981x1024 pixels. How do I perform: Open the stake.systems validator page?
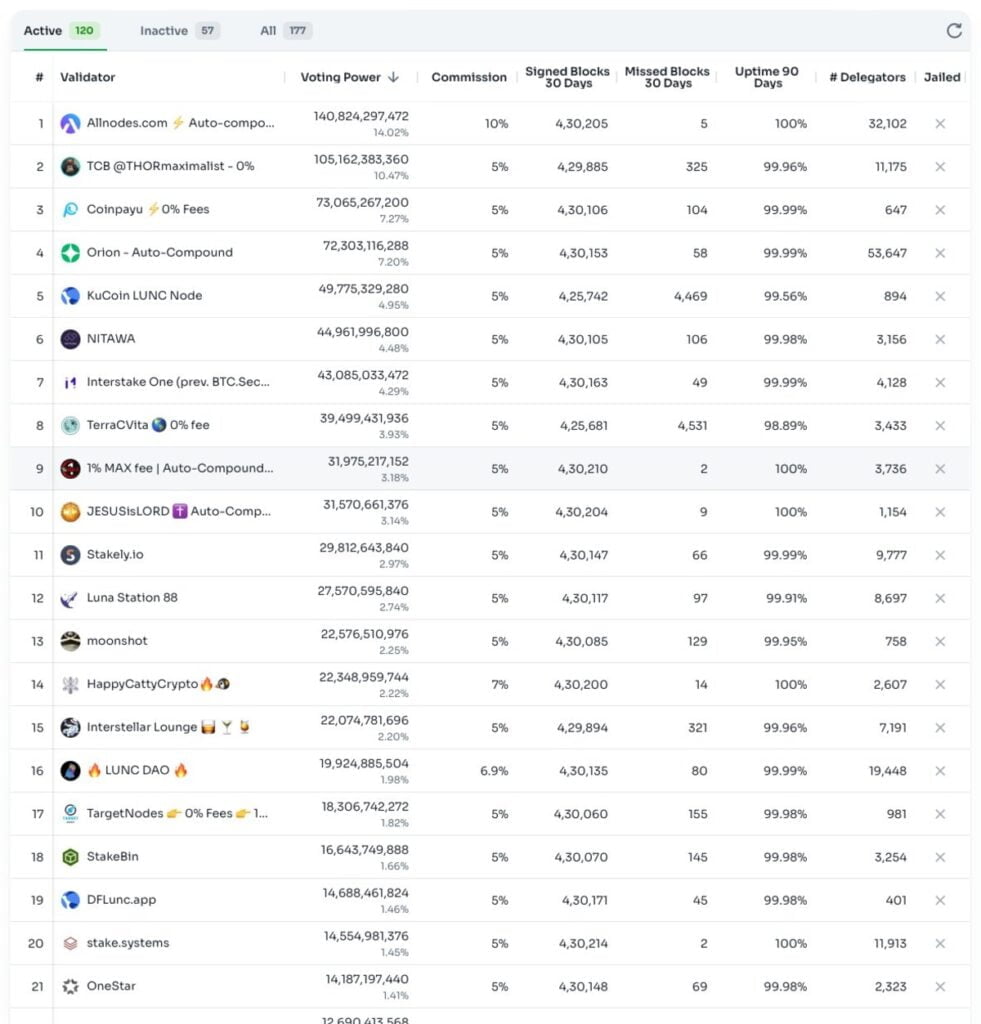128,943
